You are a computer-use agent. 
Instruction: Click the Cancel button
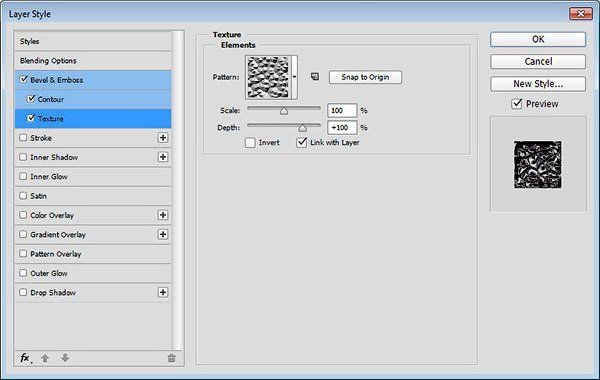[x=538, y=61]
